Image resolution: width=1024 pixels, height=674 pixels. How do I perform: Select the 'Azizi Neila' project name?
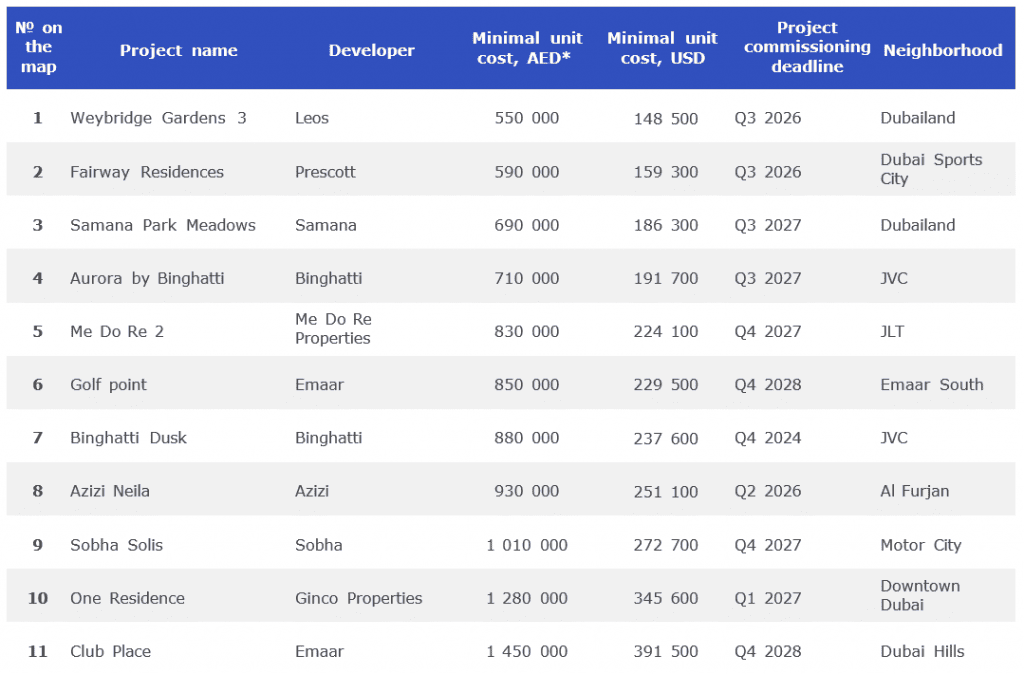pyautogui.click(x=110, y=491)
